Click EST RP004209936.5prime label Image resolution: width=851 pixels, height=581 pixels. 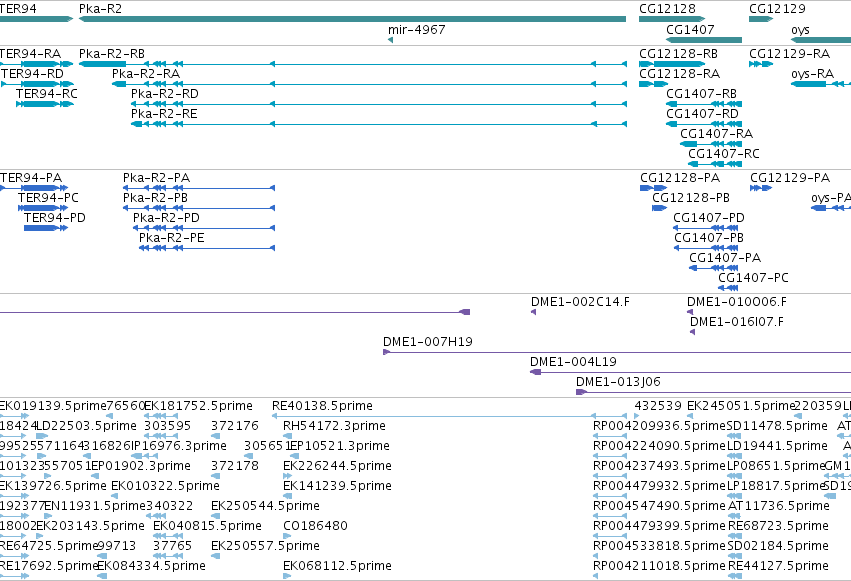pos(659,426)
